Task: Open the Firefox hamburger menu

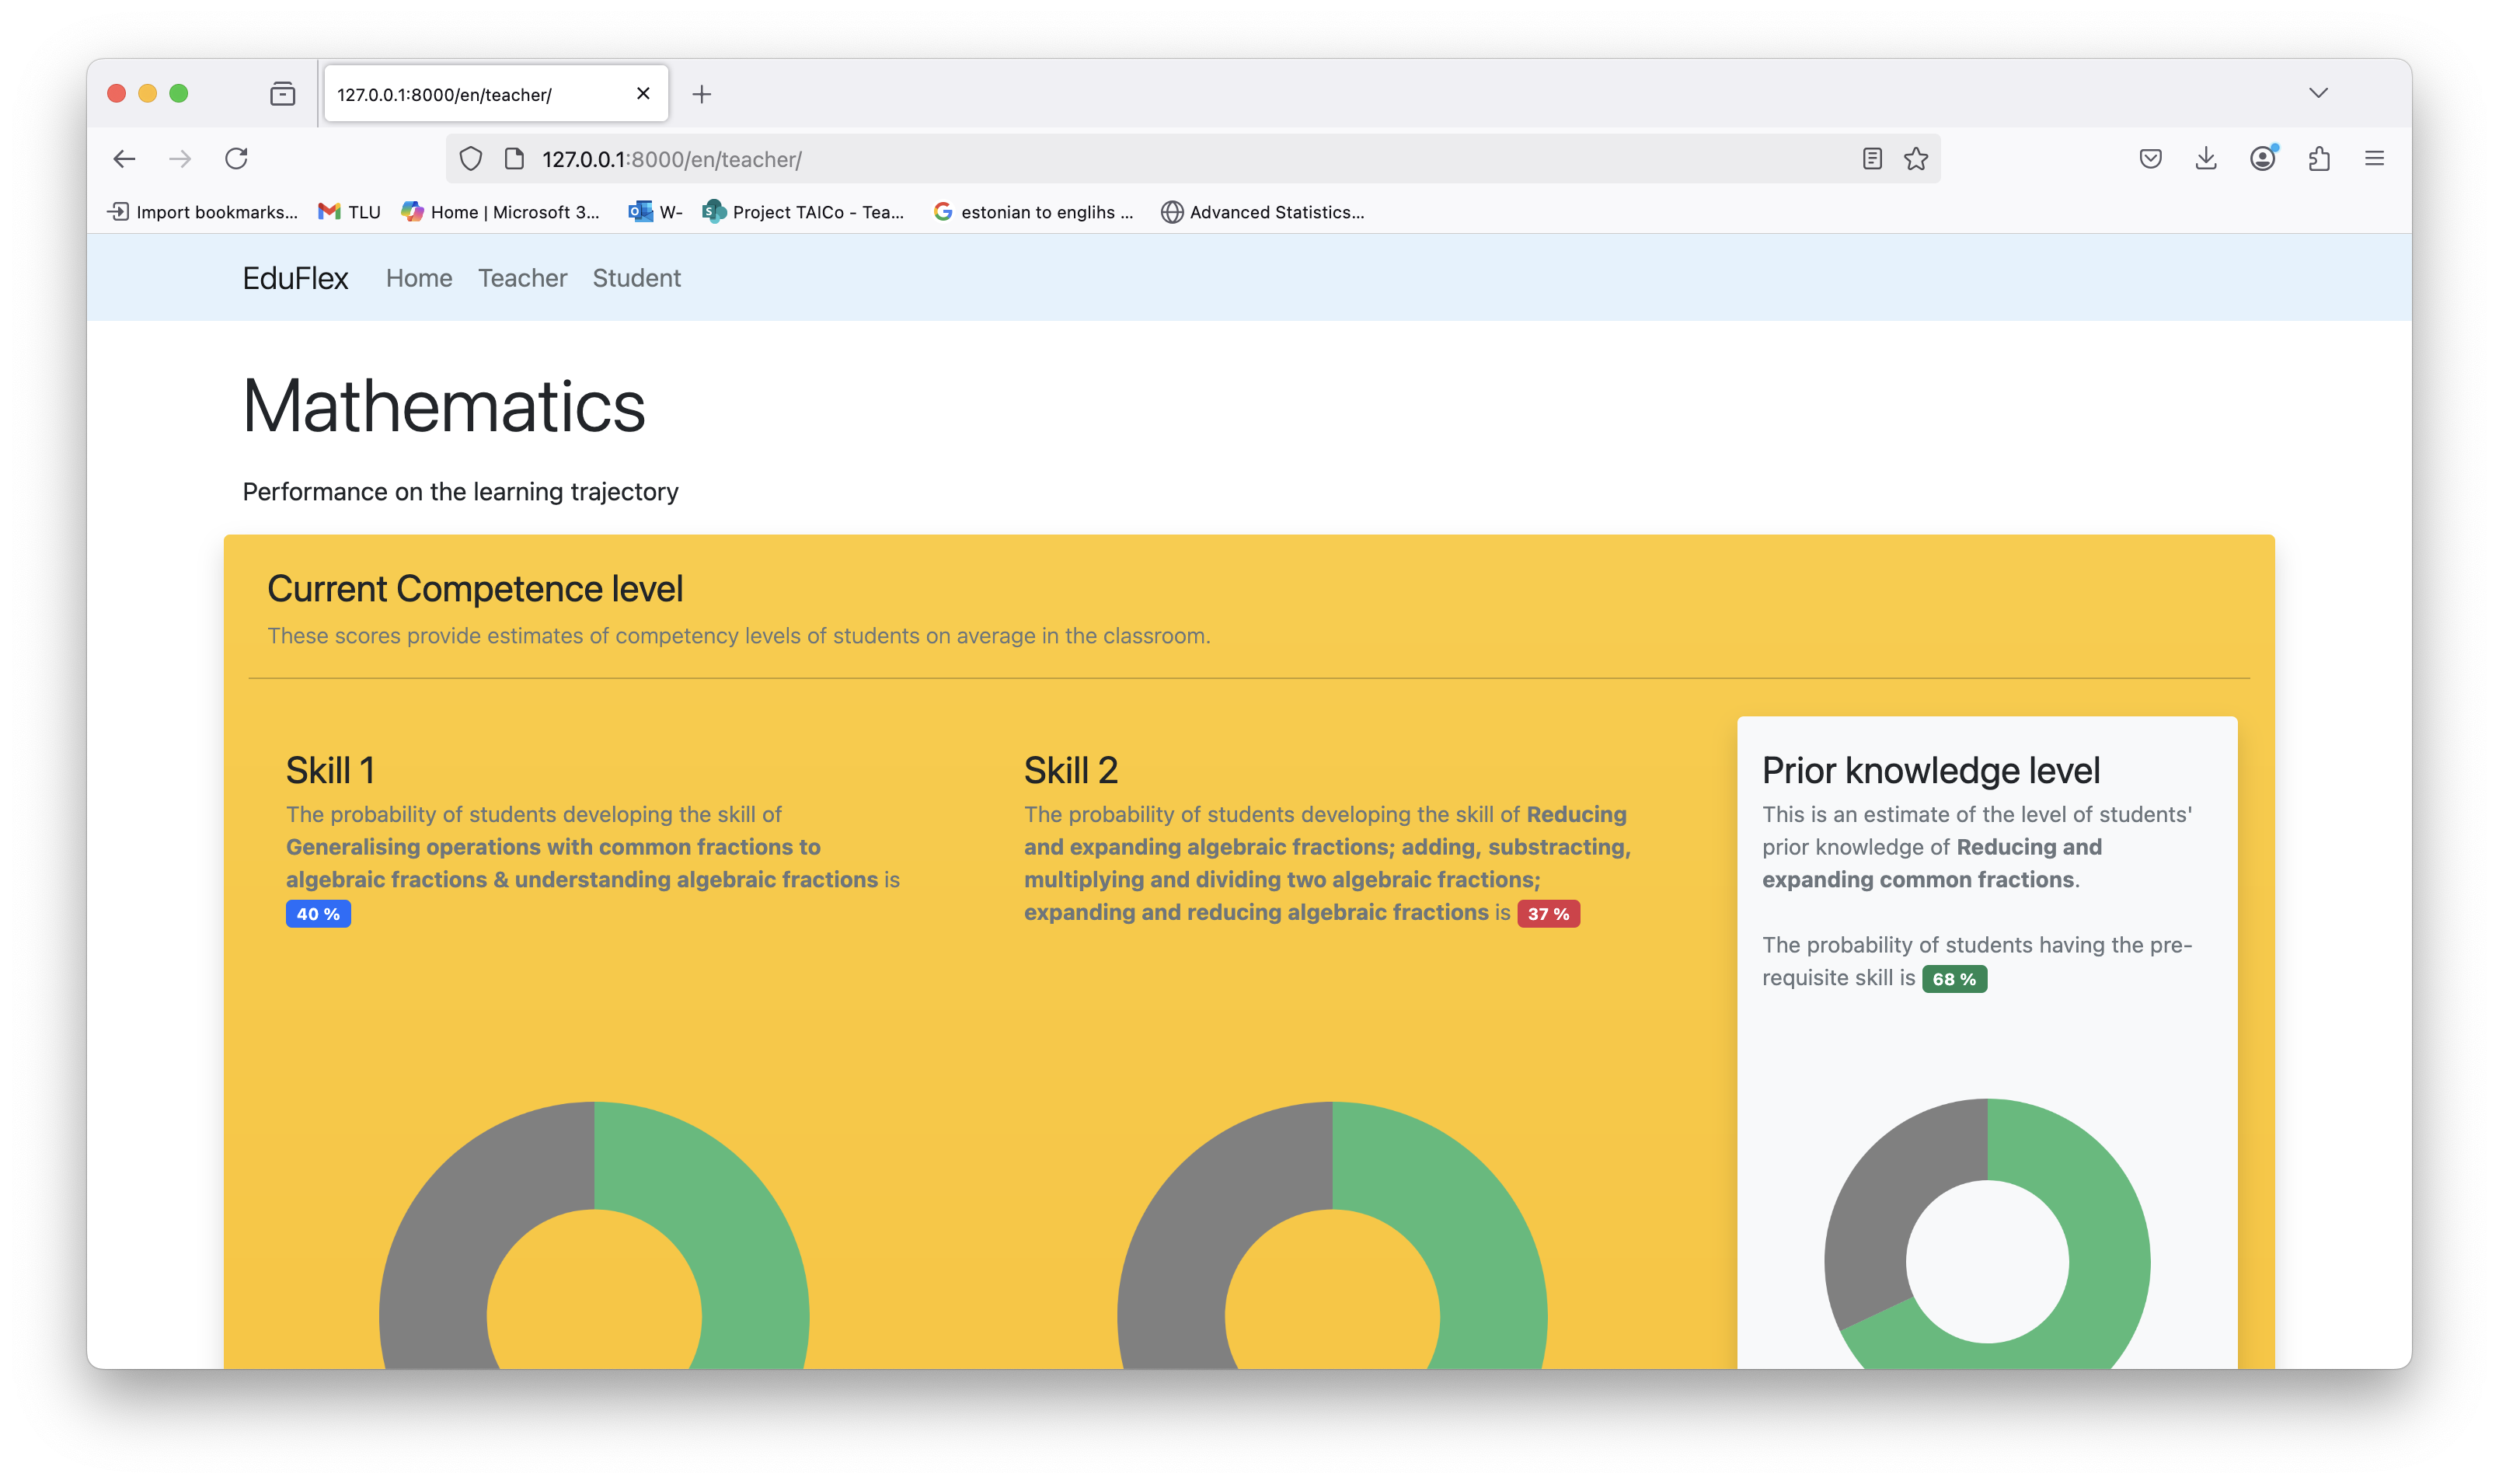Action: (2374, 158)
